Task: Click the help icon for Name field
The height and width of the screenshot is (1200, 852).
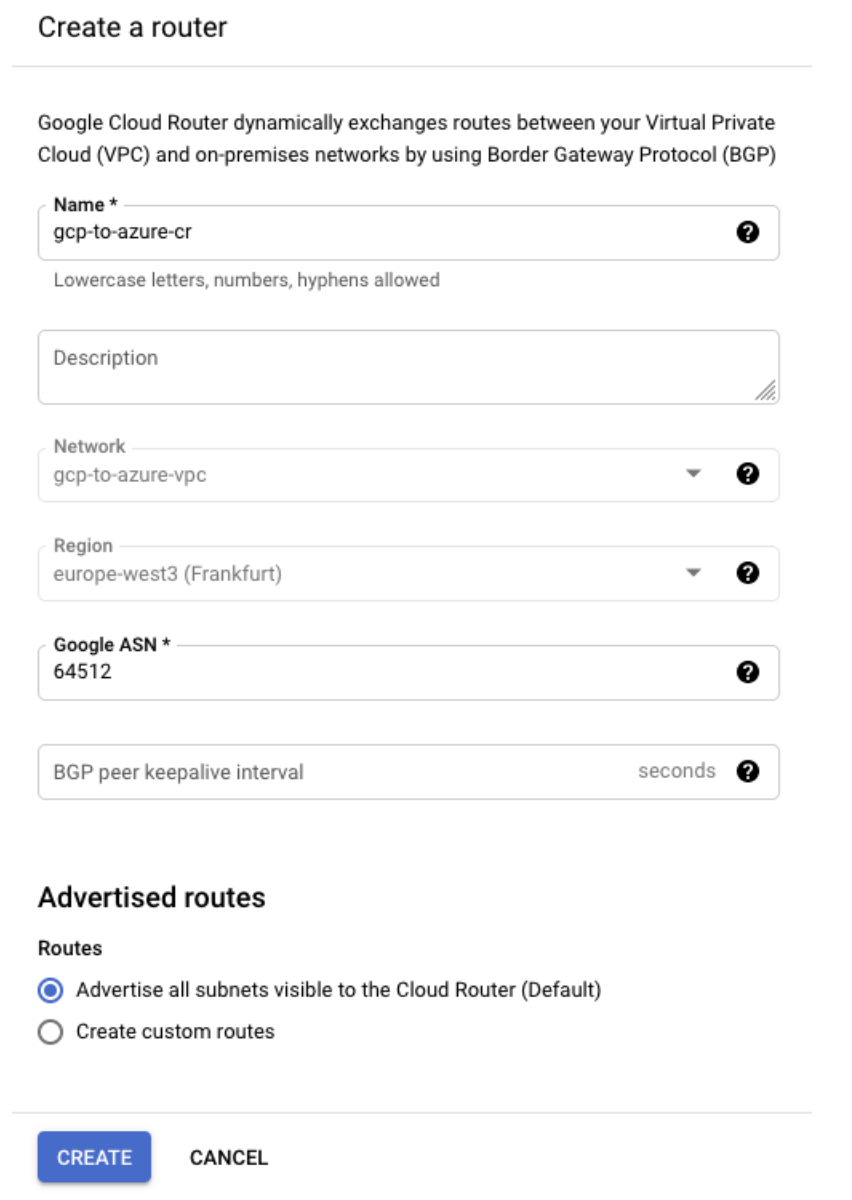Action: (747, 233)
